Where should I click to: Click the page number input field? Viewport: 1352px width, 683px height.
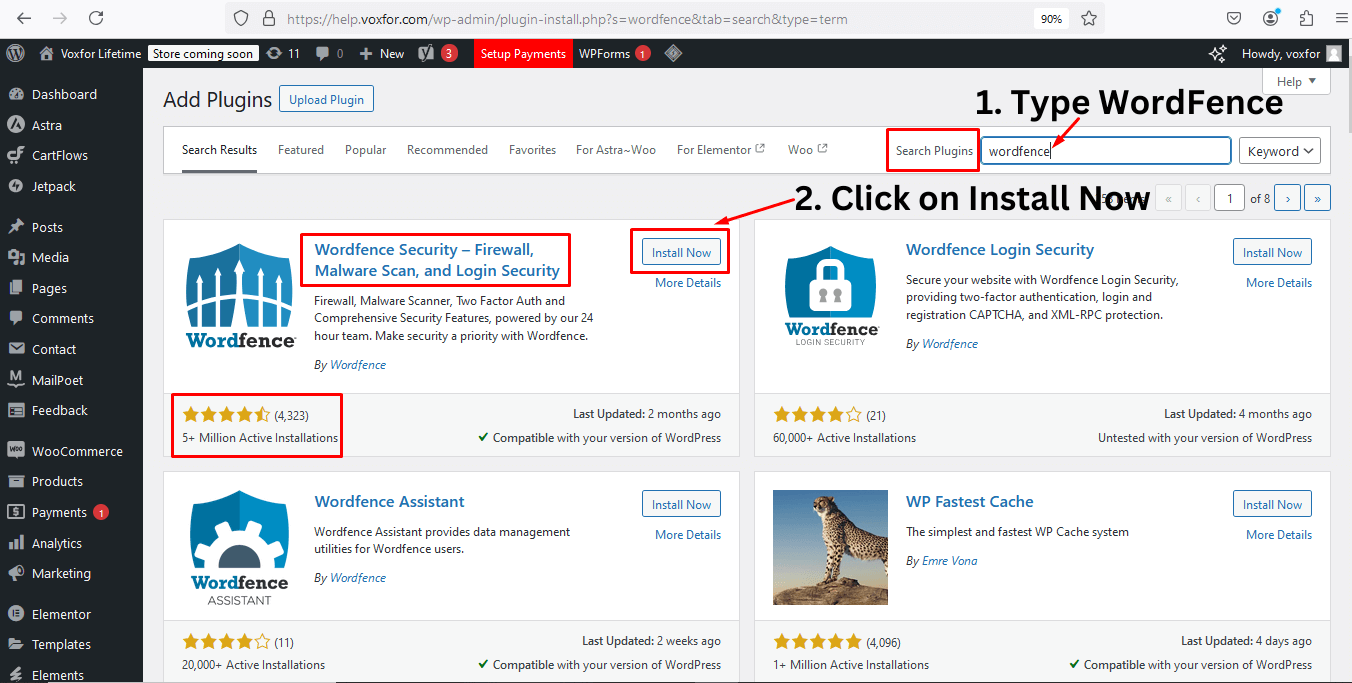tap(1229, 197)
